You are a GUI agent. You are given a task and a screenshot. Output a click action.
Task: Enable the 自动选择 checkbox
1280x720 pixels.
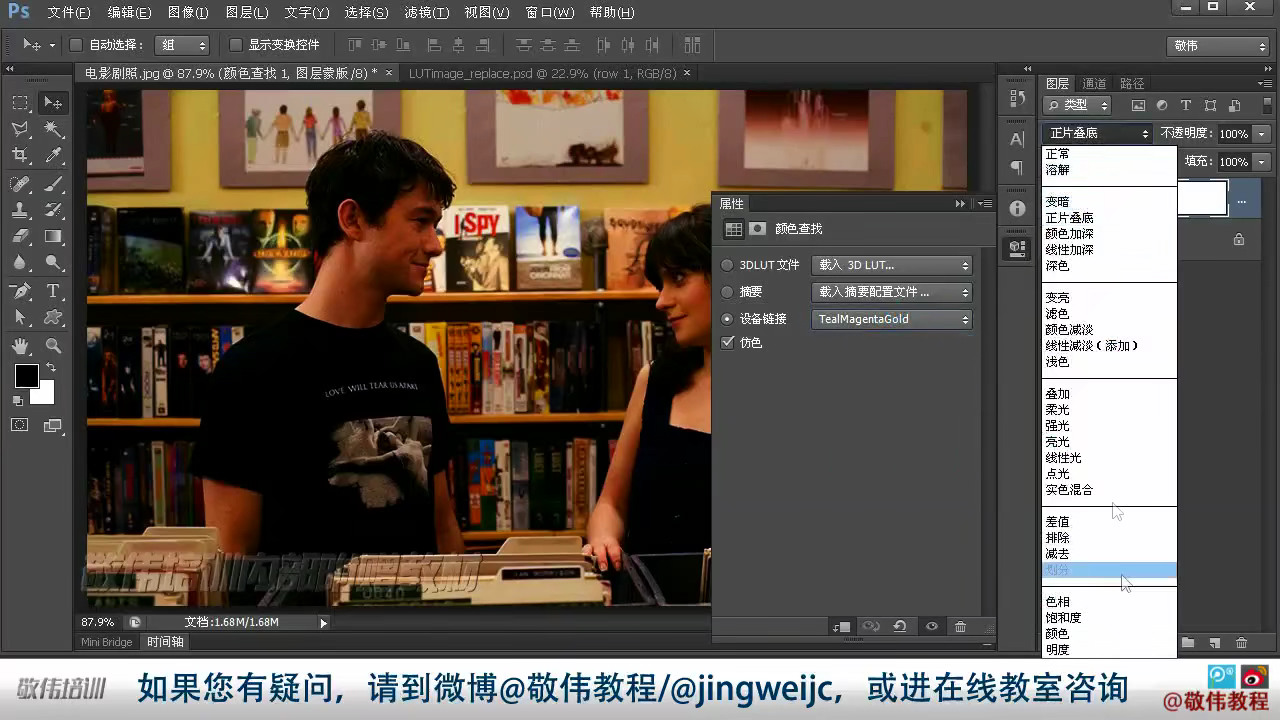click(75, 45)
